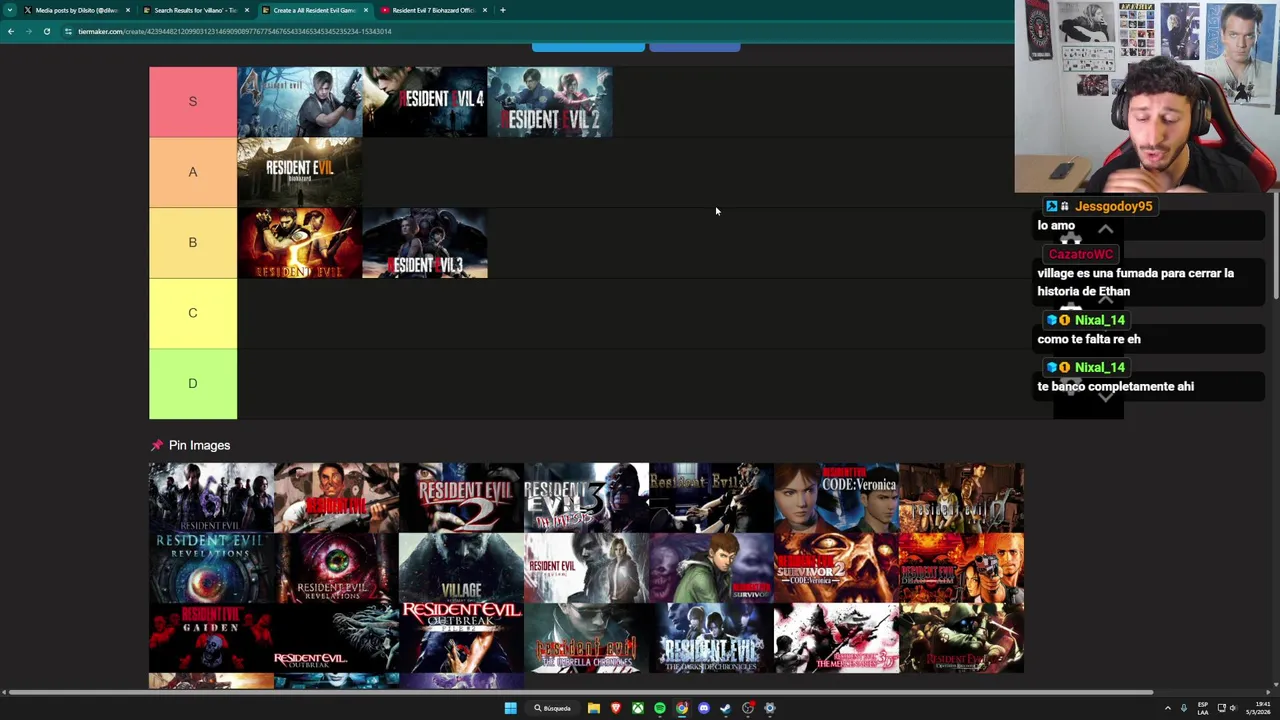
Task: Open Discord from the taskbar
Action: click(704, 708)
